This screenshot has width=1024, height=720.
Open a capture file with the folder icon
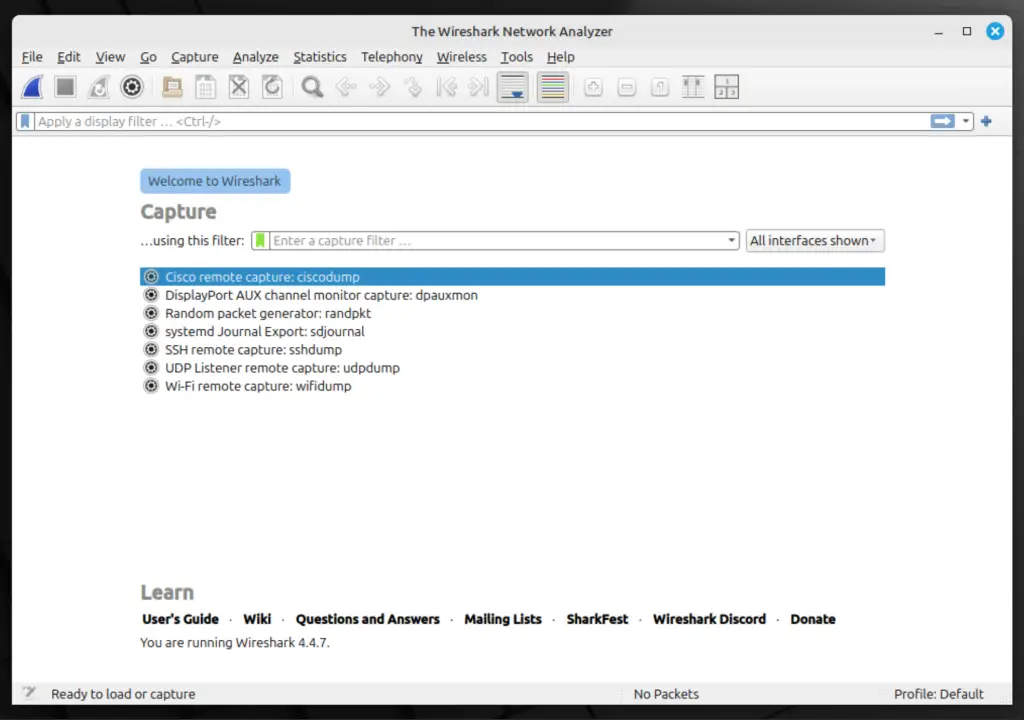click(x=171, y=87)
